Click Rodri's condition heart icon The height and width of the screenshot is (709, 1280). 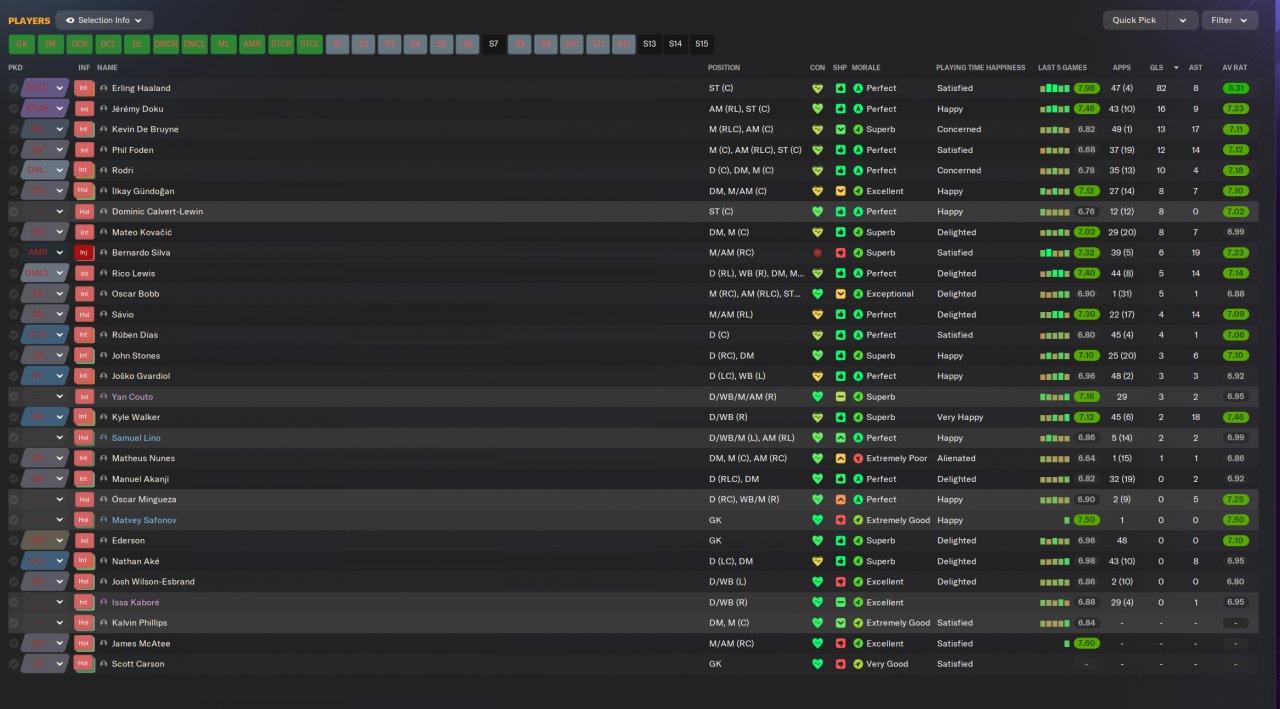(818, 170)
